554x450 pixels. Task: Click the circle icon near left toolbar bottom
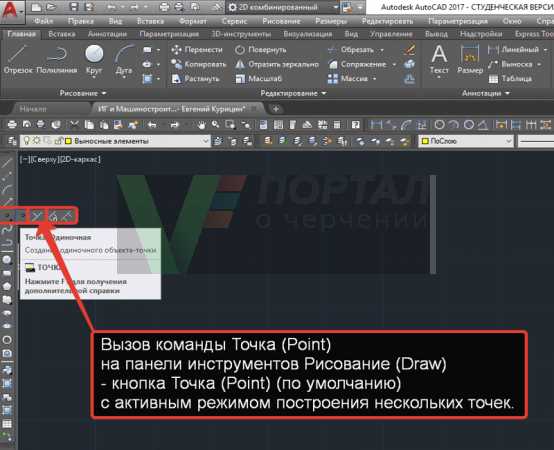click(x=7, y=340)
